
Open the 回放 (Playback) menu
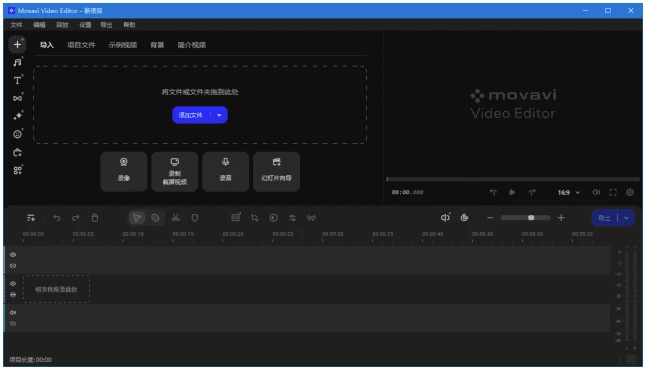click(62, 25)
